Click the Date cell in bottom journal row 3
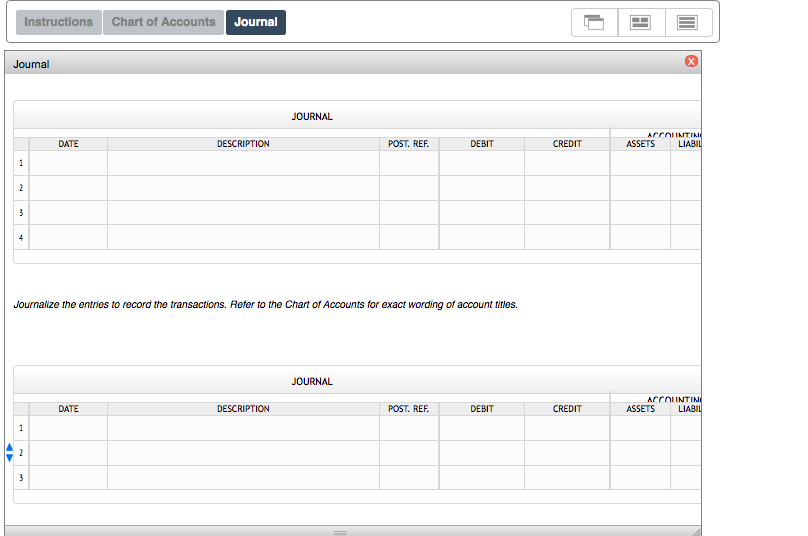808x536 pixels. pos(69,478)
